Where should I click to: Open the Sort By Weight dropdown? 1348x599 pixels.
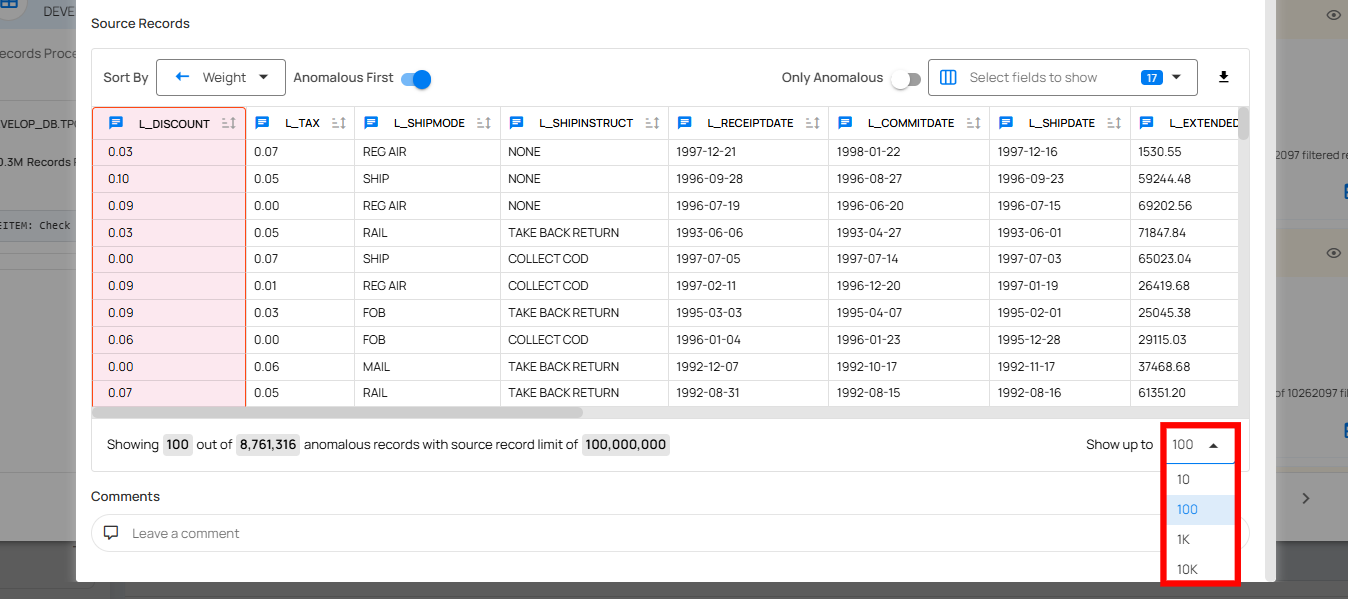click(x=221, y=77)
